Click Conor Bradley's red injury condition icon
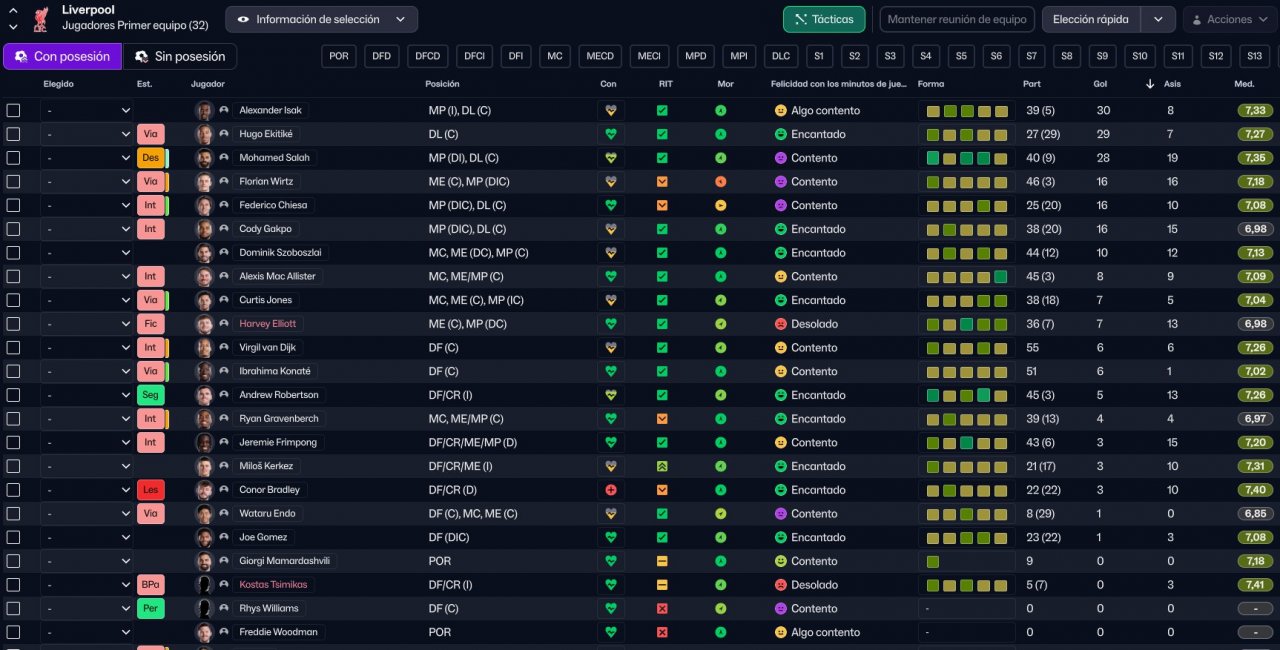This screenshot has height=650, width=1280. [610, 490]
